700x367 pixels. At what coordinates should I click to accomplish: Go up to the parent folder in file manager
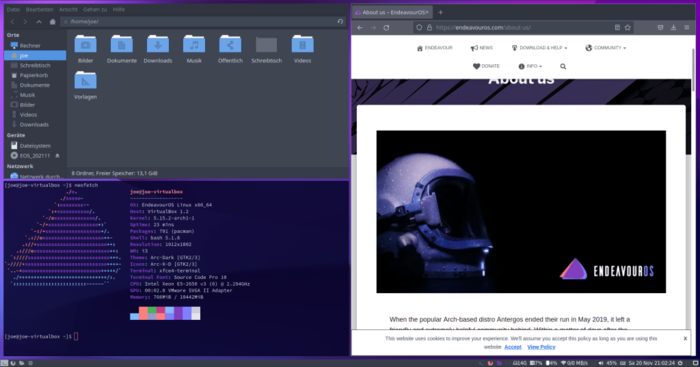(39, 21)
